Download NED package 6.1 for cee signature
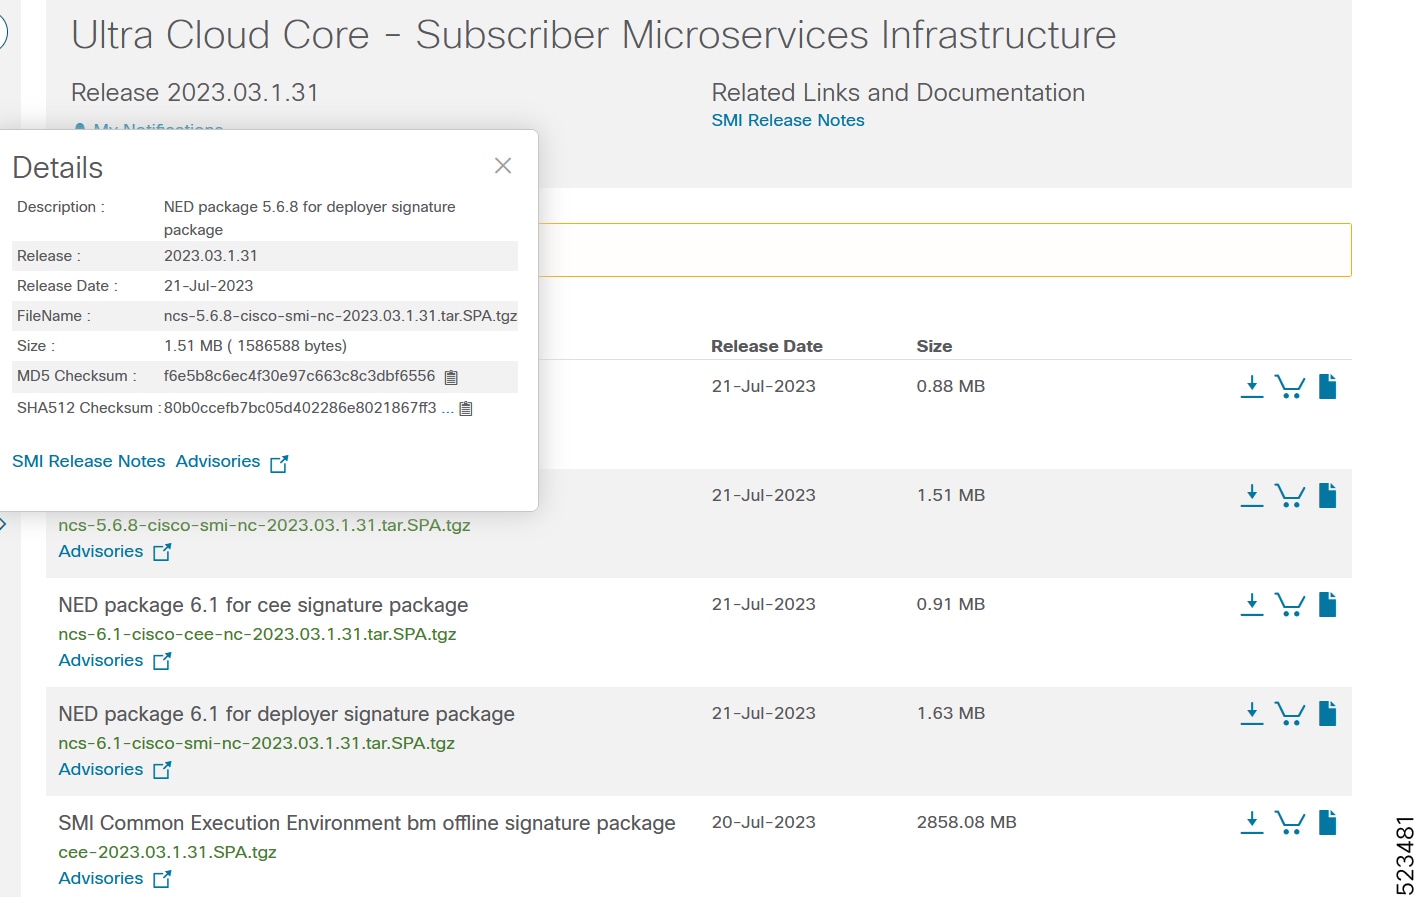Screen dimensions: 1415x897 (1251, 604)
